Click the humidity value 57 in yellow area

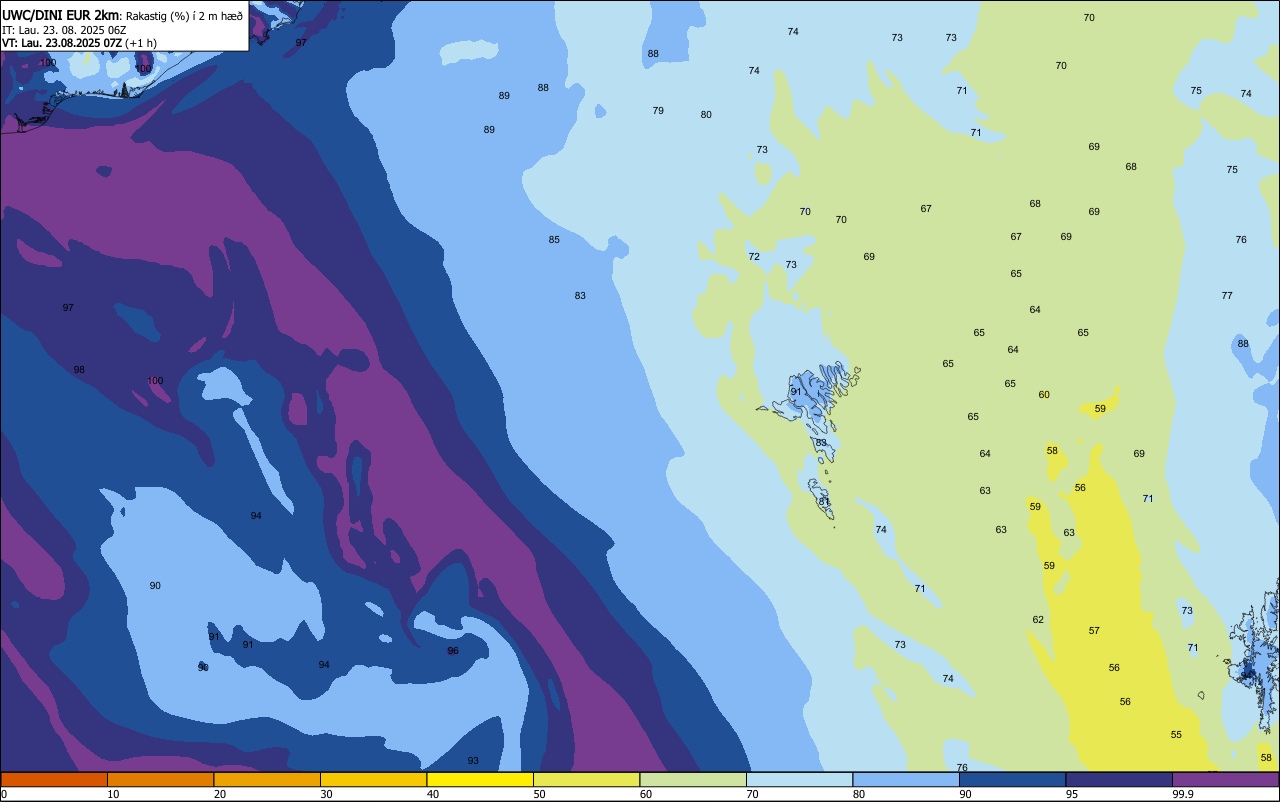[x=1094, y=631]
